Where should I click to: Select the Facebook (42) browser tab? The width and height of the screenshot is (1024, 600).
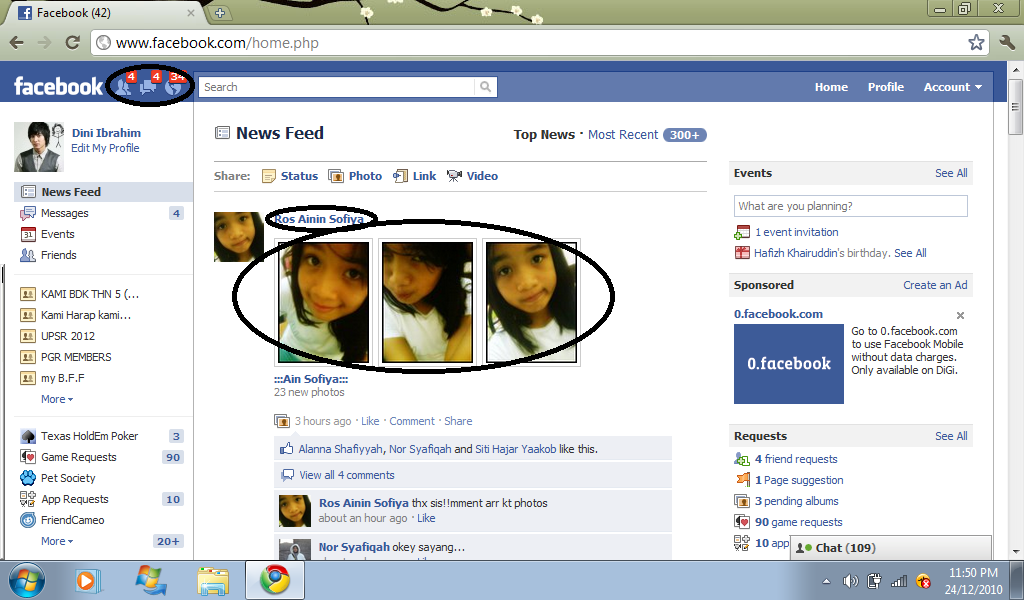click(106, 12)
